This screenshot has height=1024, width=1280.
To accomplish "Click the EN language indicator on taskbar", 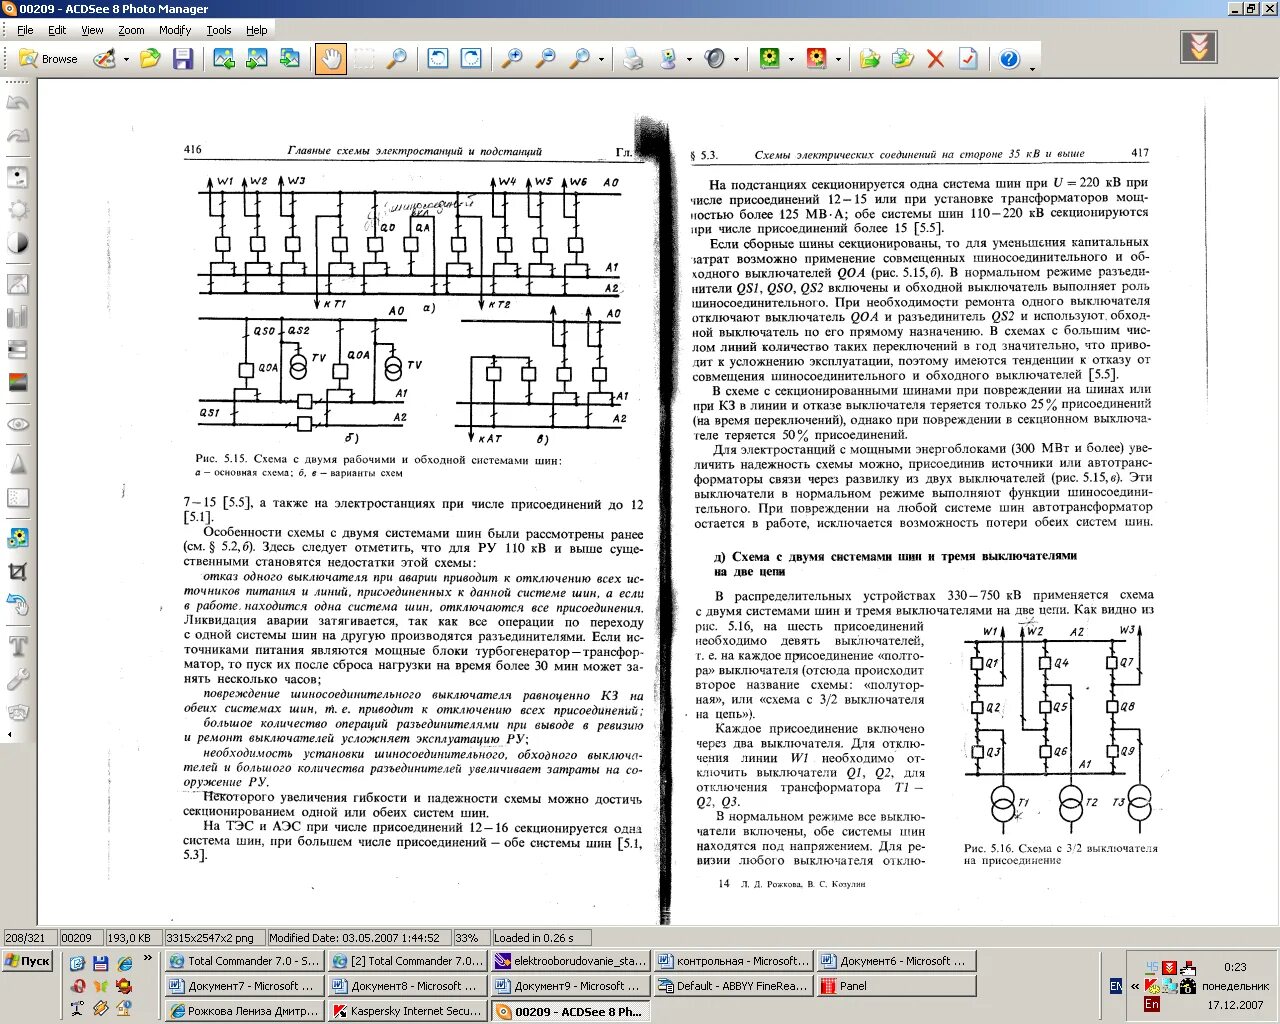I will pos(1116,986).
